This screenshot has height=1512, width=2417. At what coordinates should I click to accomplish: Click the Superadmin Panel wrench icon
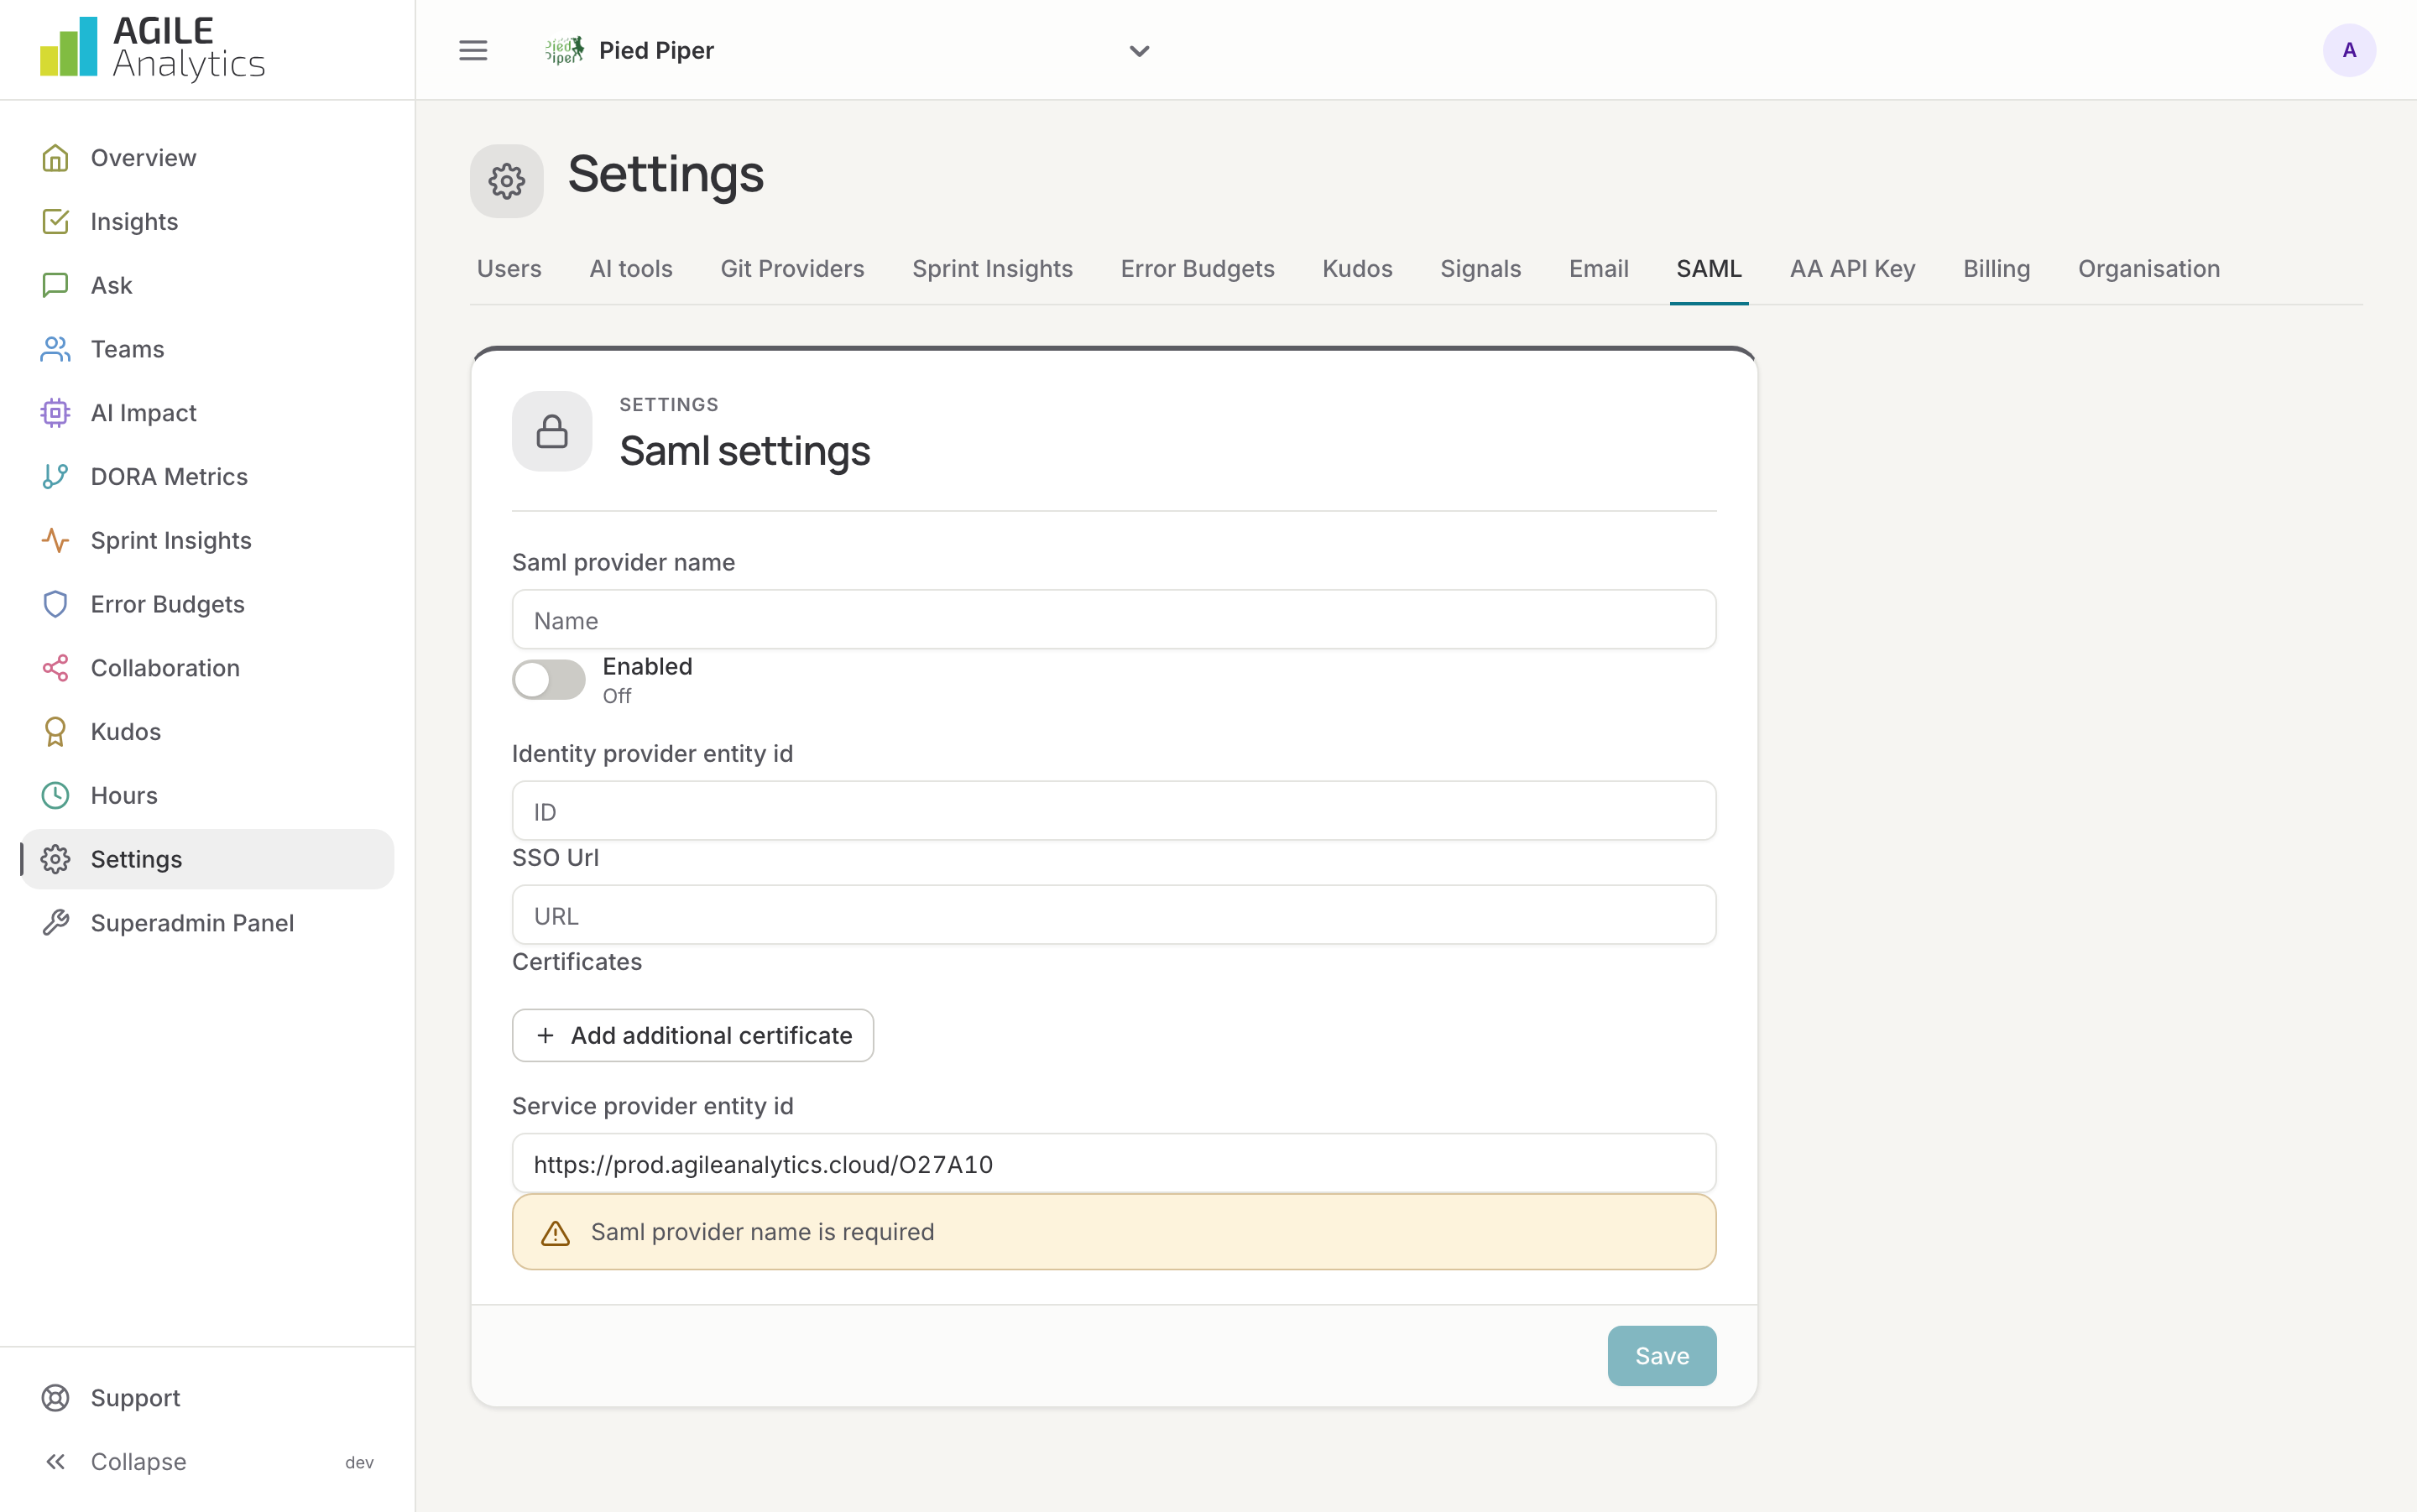[x=55, y=923]
